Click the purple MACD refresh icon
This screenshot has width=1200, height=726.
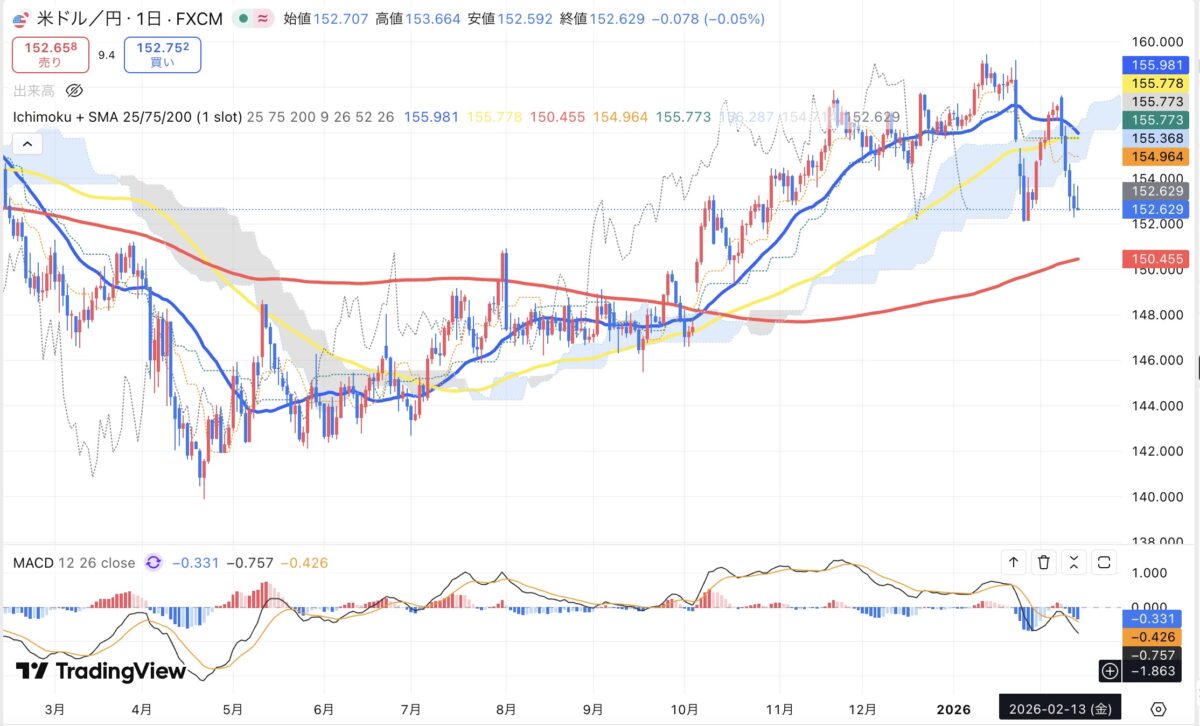tap(153, 563)
